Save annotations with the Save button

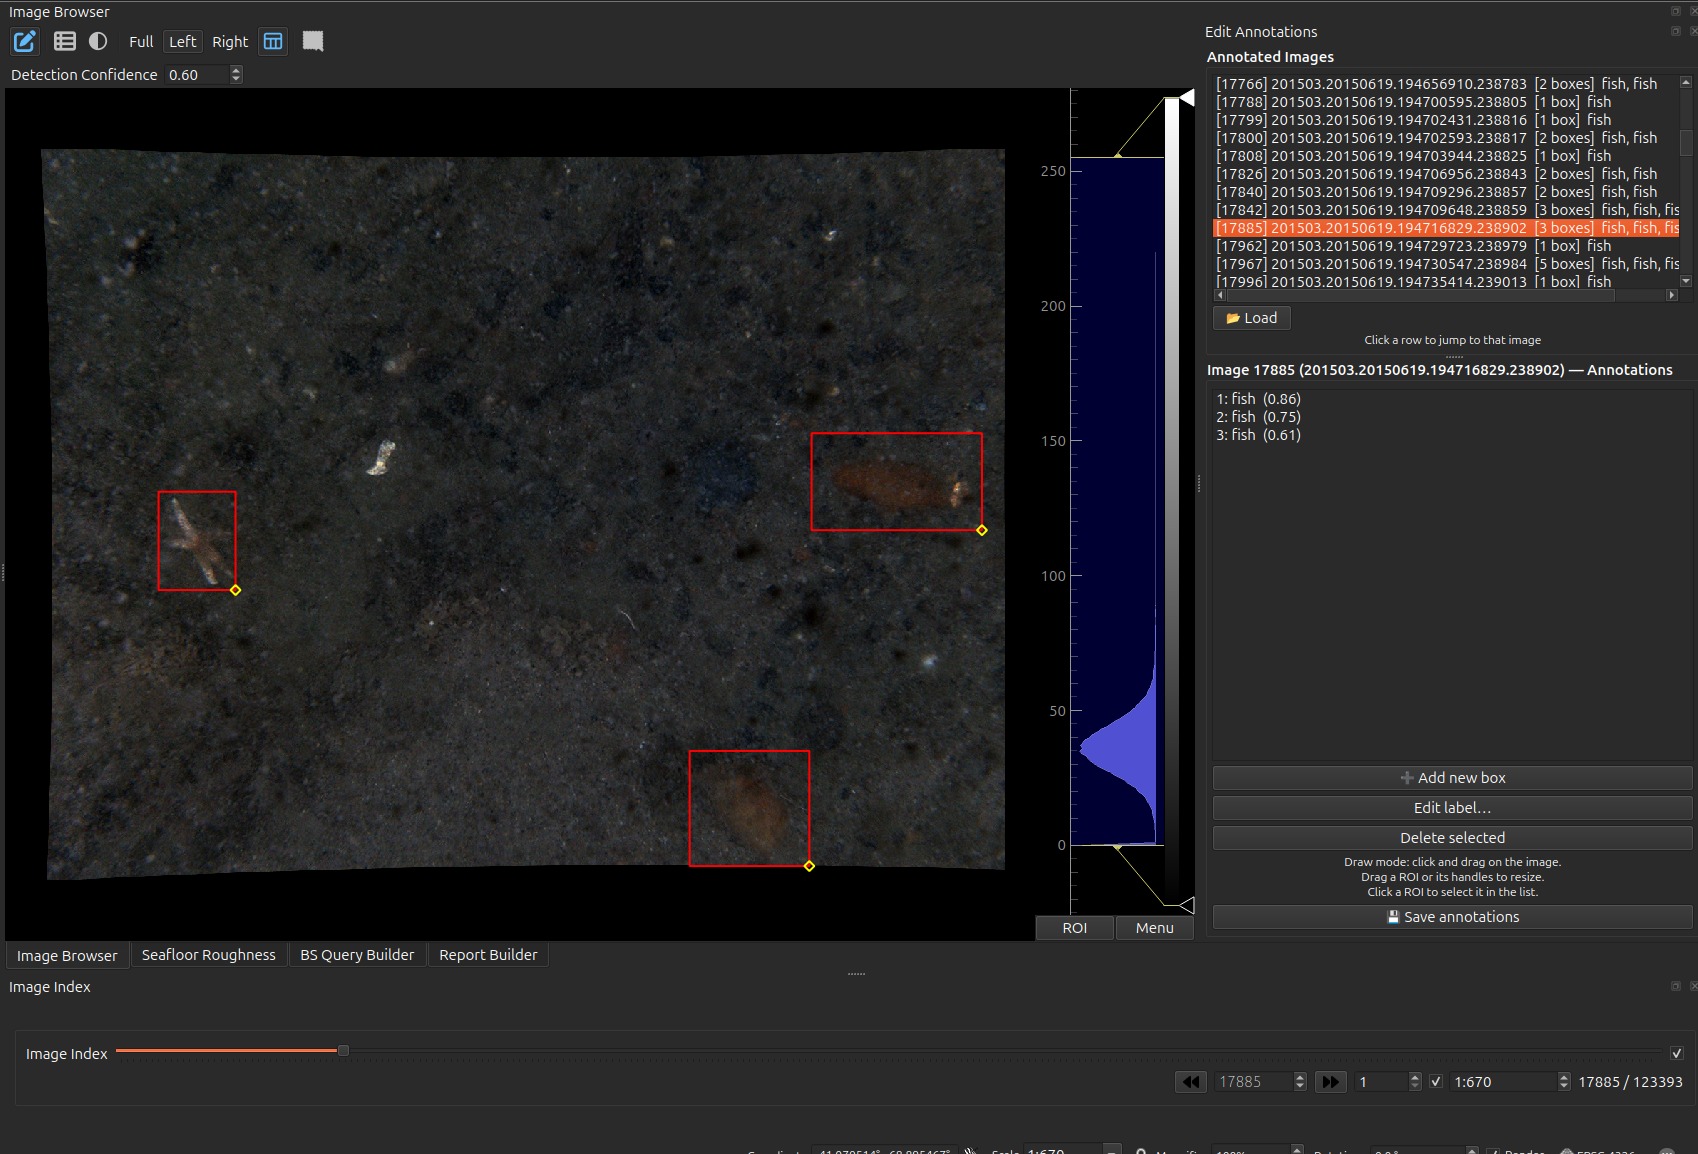[x=1452, y=917]
